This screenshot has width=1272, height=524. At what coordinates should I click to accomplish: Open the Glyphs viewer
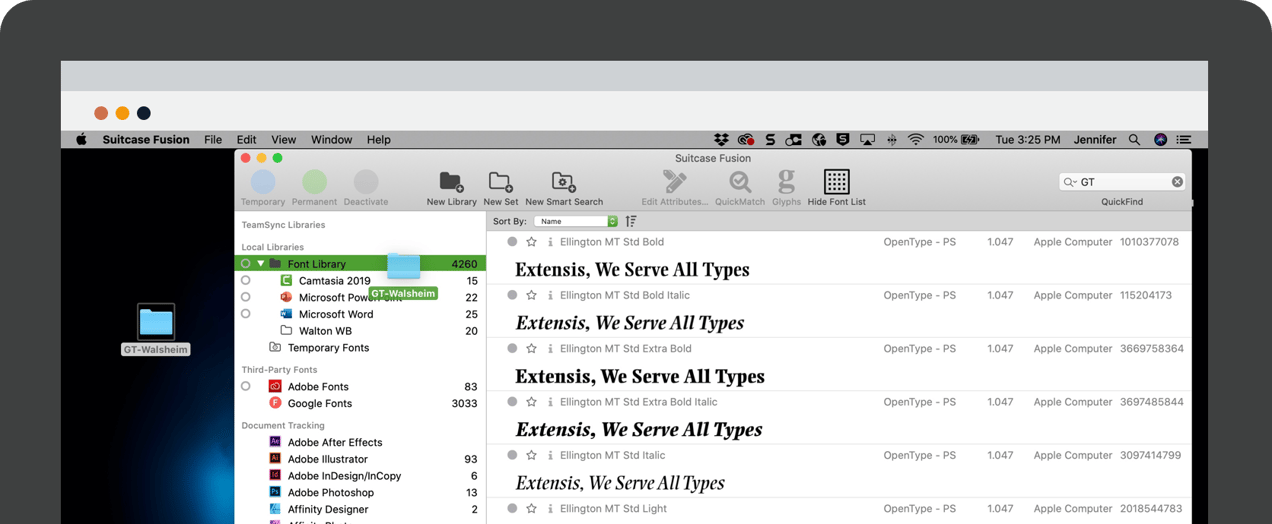click(786, 182)
